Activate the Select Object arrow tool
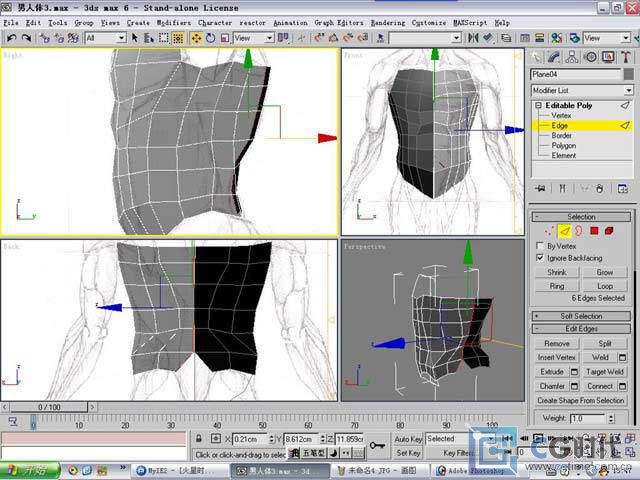 pos(135,38)
